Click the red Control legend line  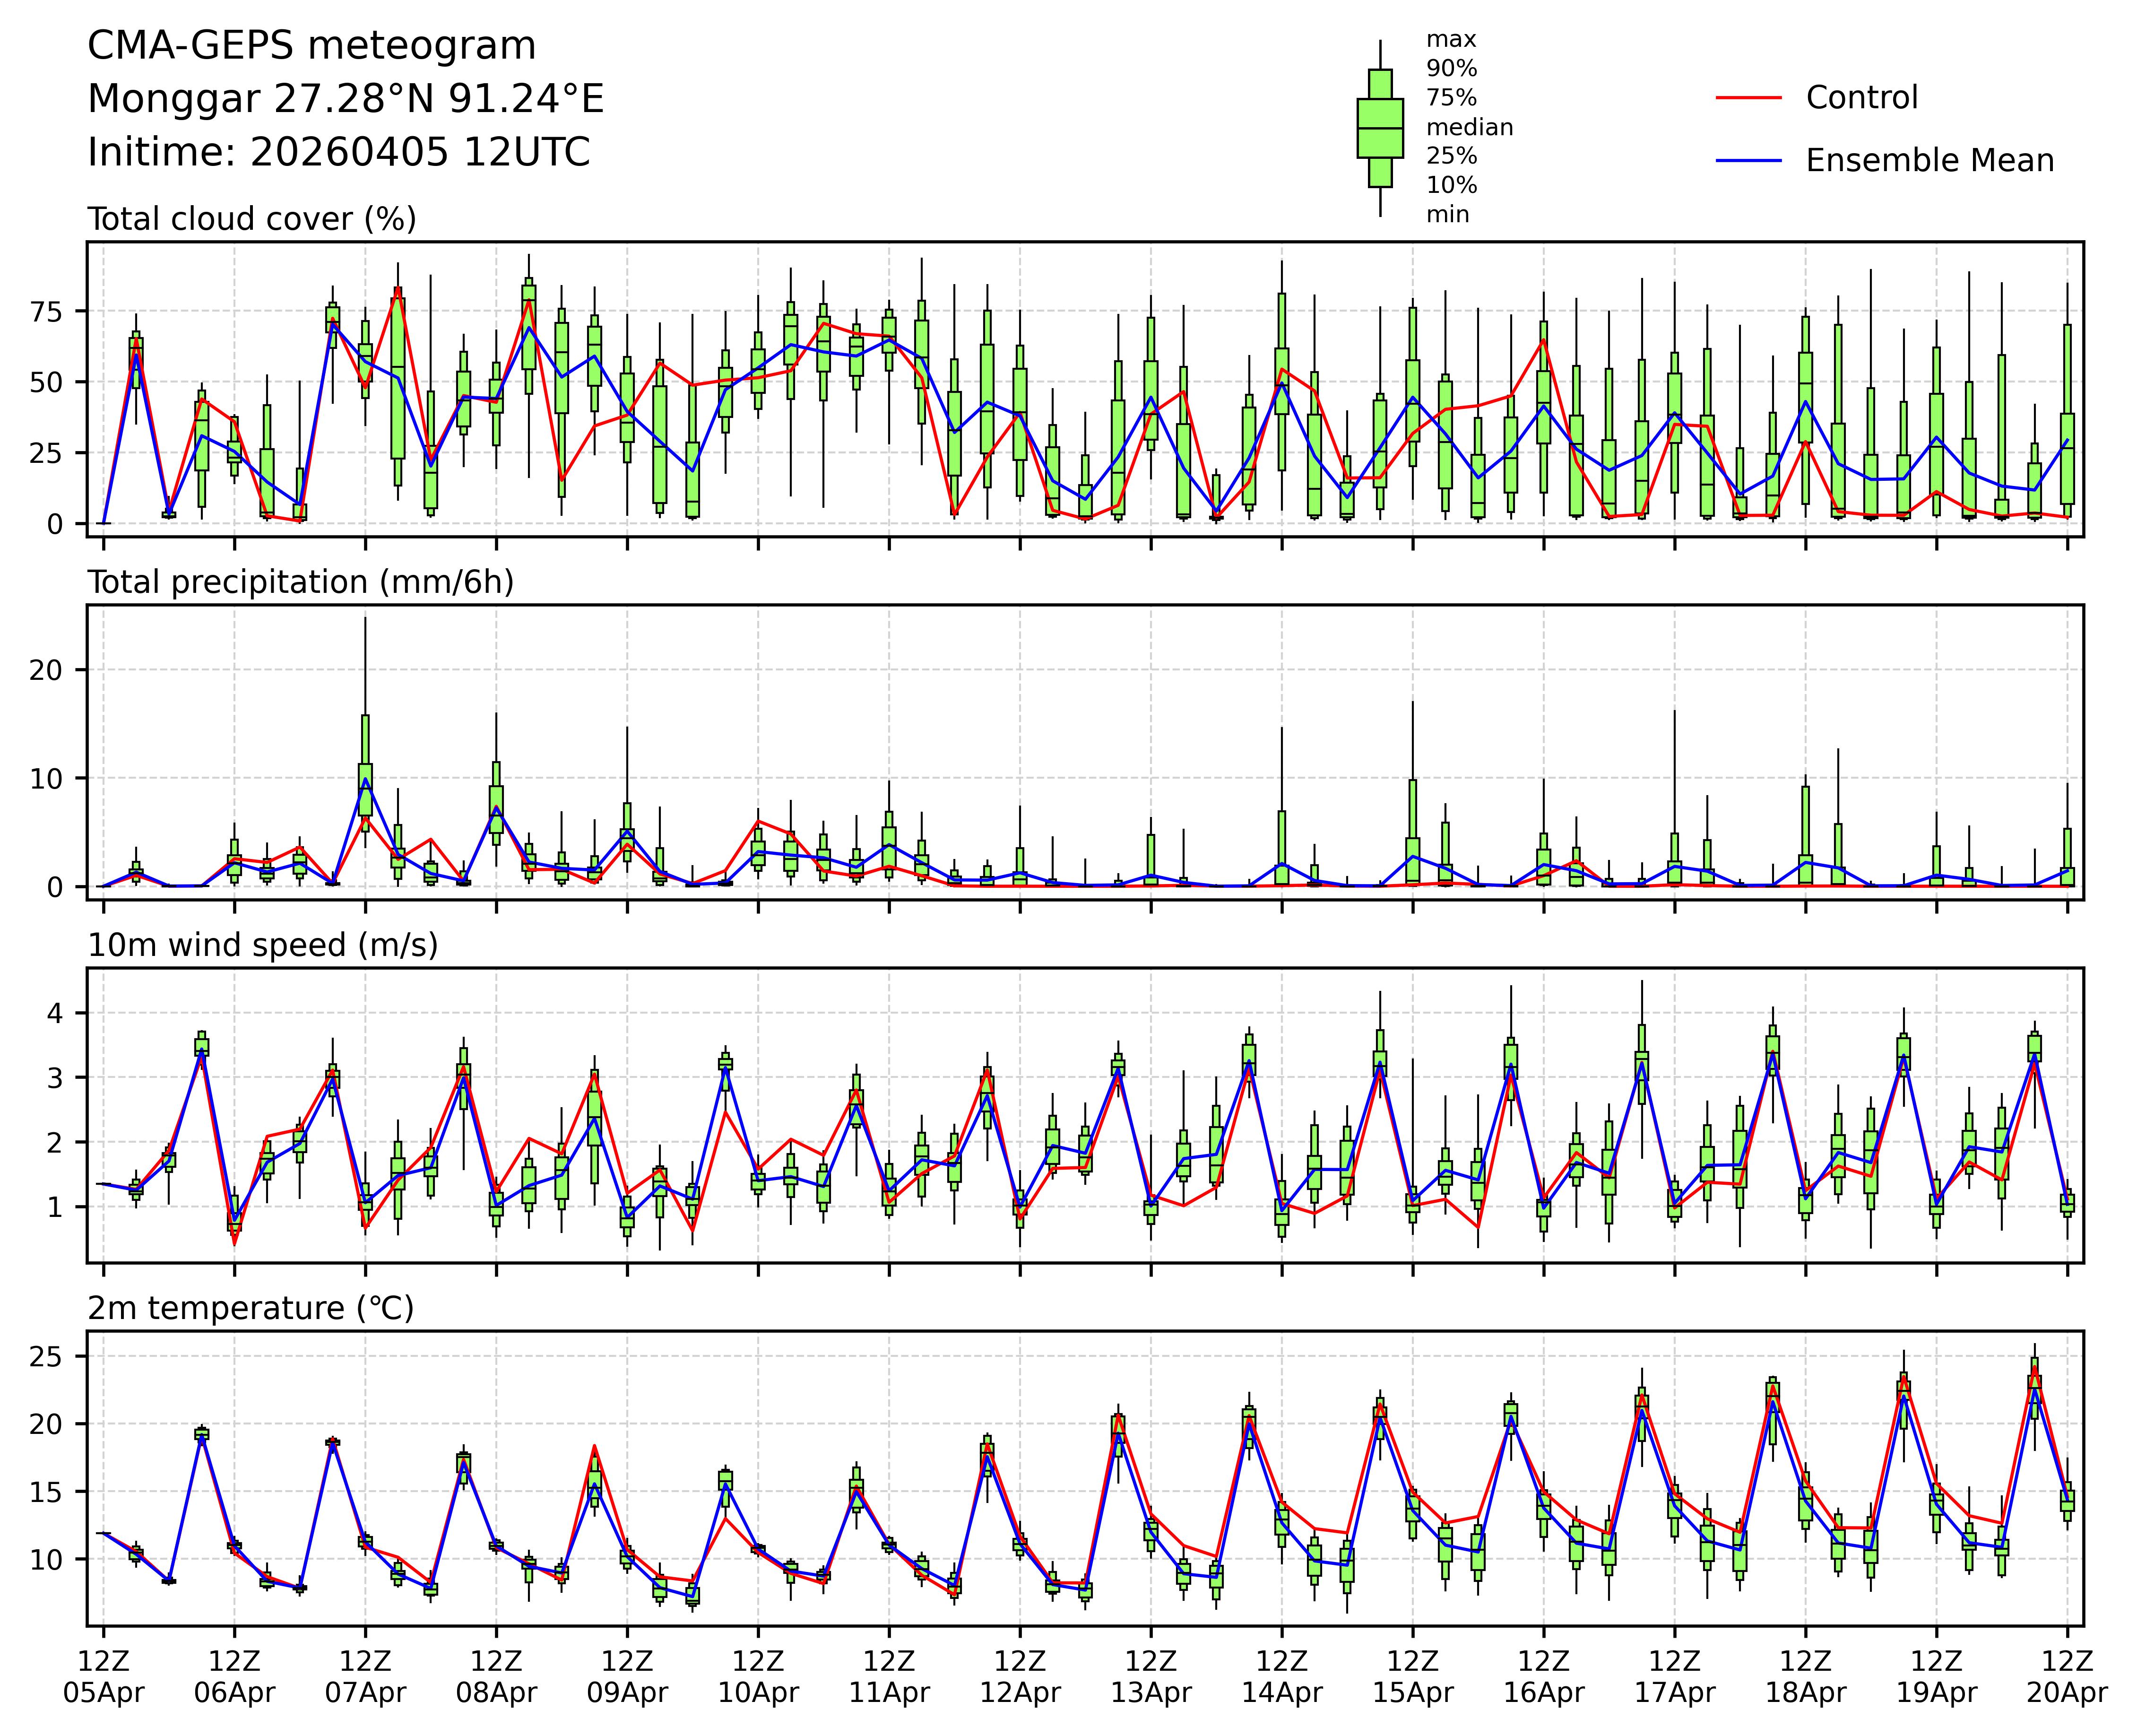1749,98
